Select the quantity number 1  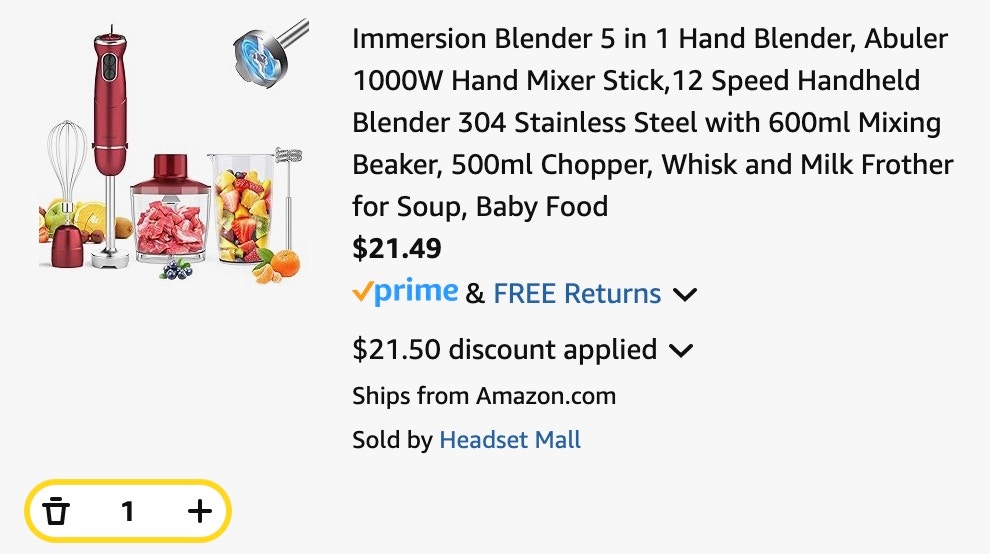pyautogui.click(x=127, y=512)
